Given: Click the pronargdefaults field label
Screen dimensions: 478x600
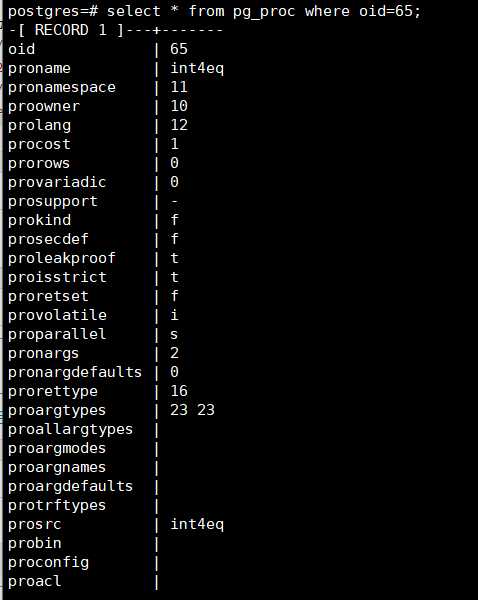Looking at the screenshot, I should [x=75, y=372].
